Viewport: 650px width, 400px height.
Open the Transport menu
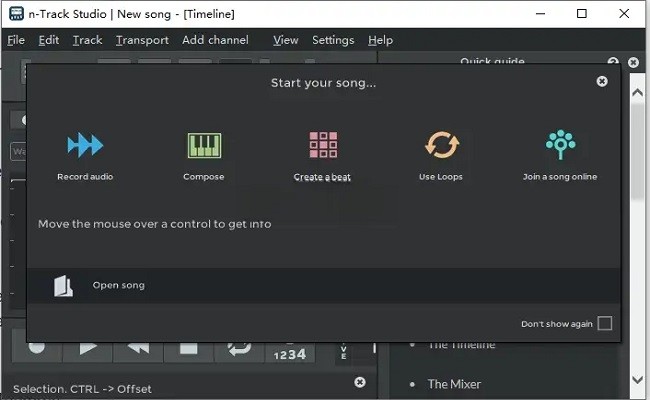pos(142,40)
